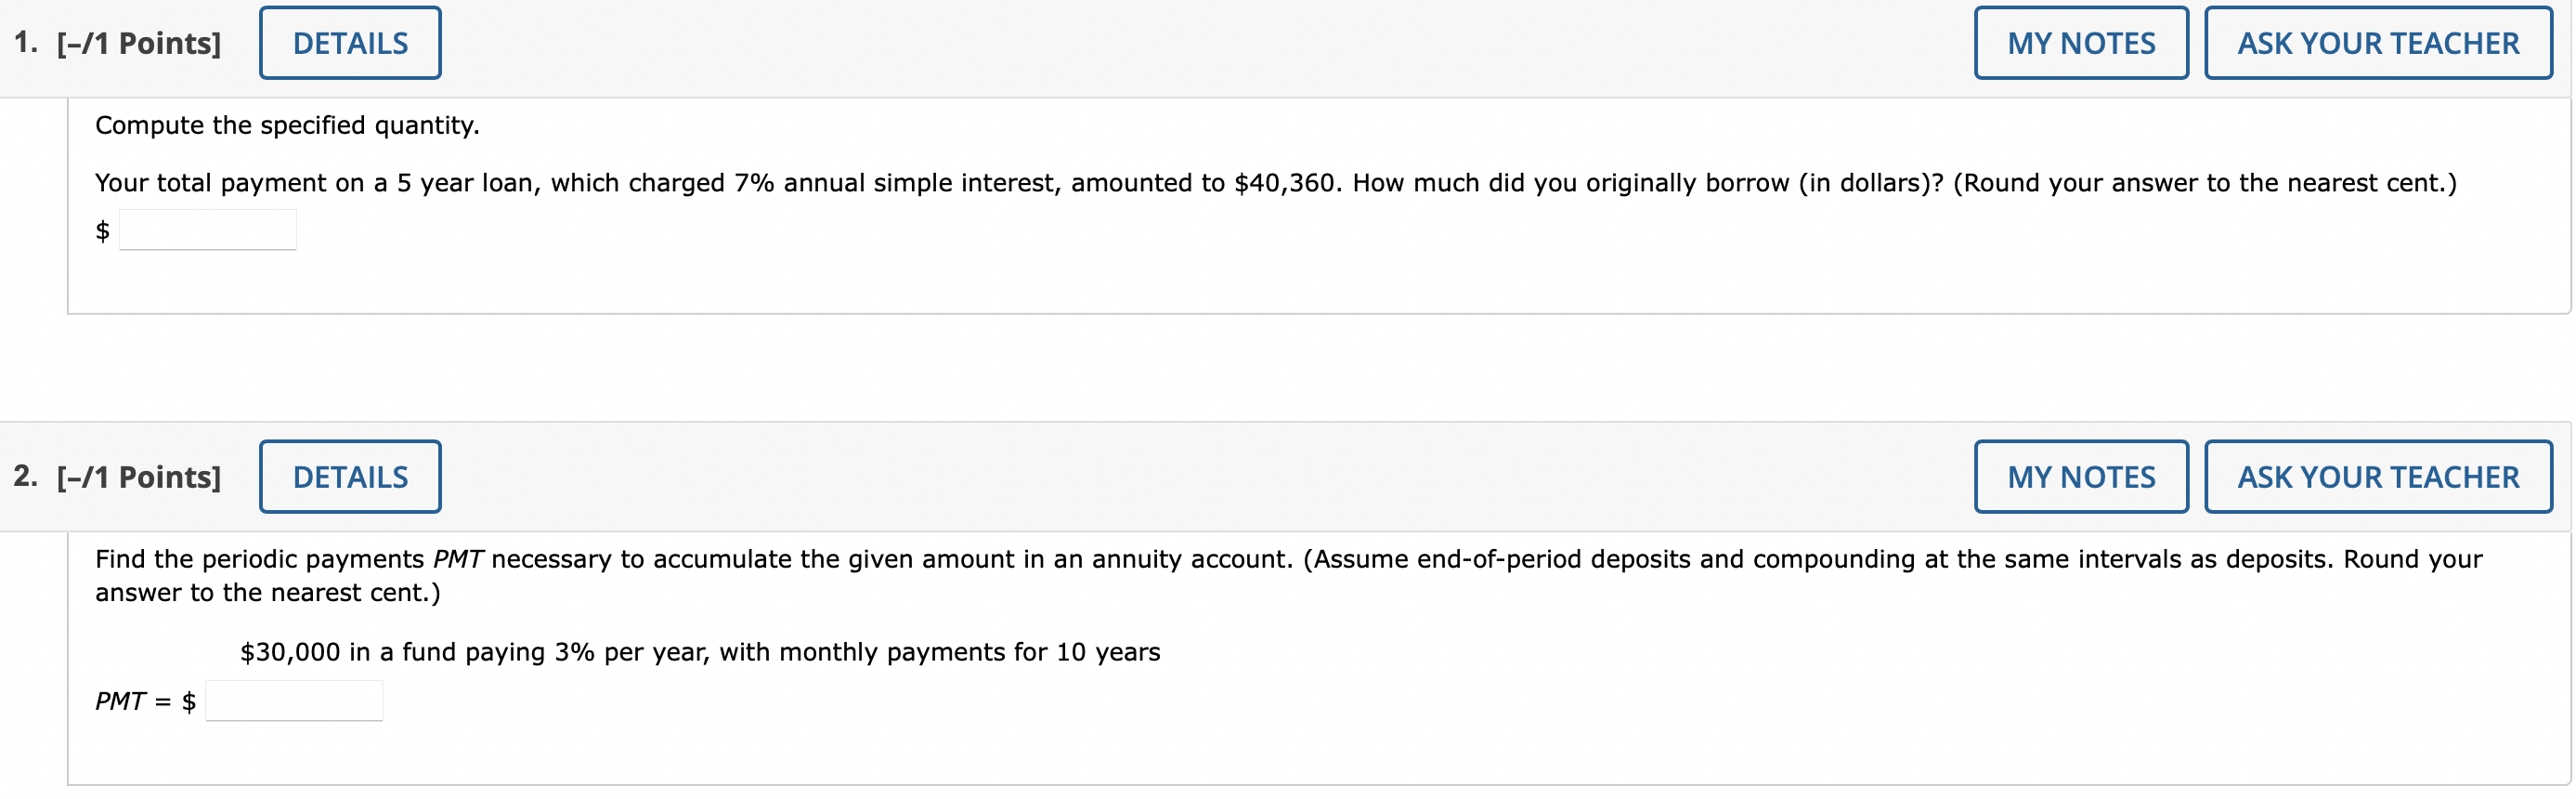Click the $30,000 fund description line
The height and width of the screenshot is (799, 2576).
(698, 651)
